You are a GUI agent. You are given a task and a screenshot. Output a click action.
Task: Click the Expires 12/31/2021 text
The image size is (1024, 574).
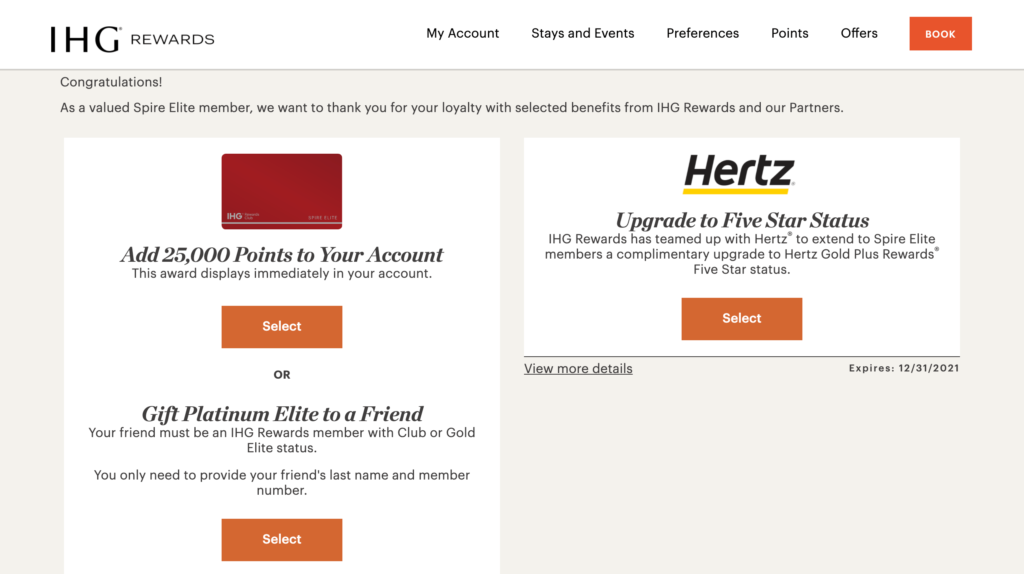[904, 368]
